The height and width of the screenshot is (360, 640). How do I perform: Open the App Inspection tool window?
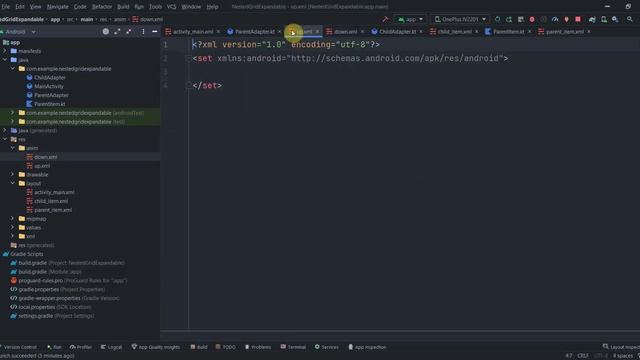367,347
